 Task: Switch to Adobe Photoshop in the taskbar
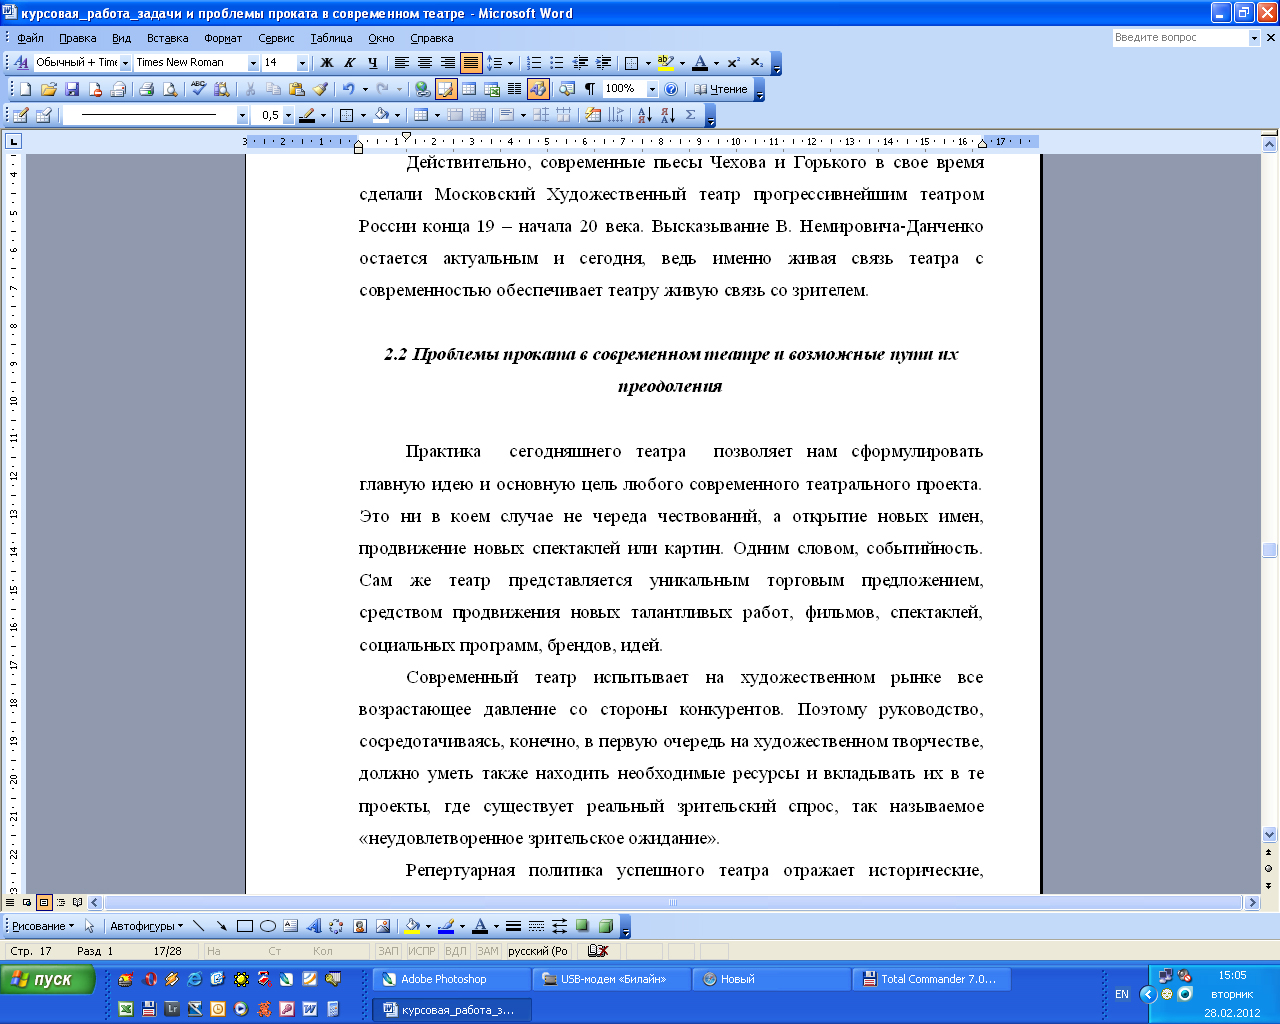pos(451,979)
